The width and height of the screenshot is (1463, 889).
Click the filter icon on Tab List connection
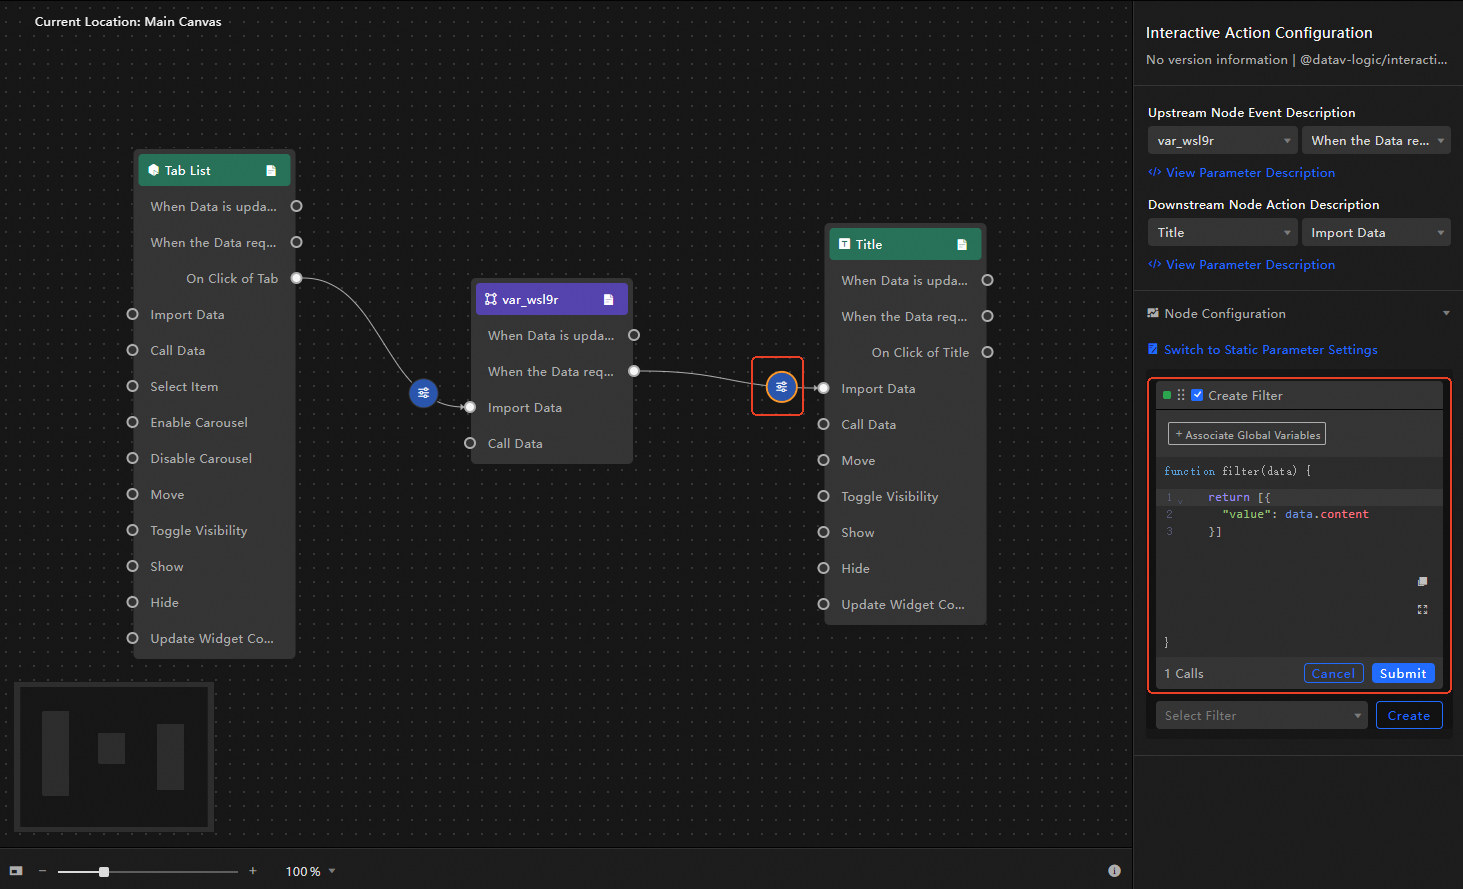coord(424,393)
